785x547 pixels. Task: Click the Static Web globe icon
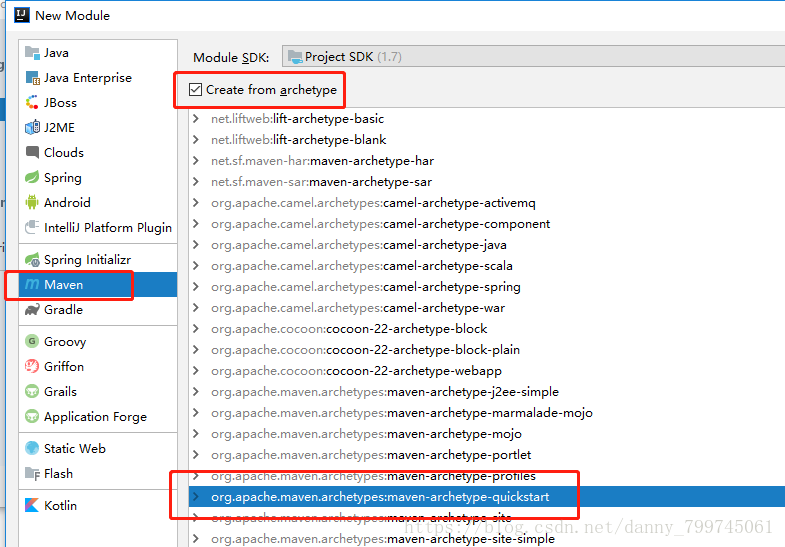32,448
